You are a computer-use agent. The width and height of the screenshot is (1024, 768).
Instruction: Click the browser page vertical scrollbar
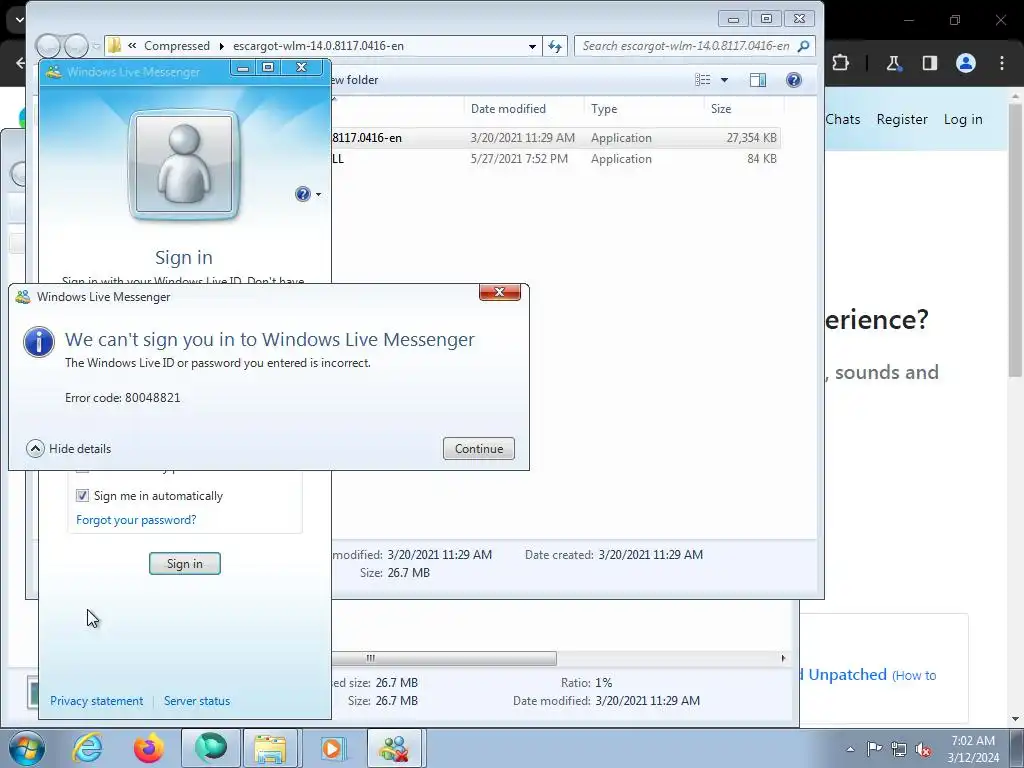1015,240
